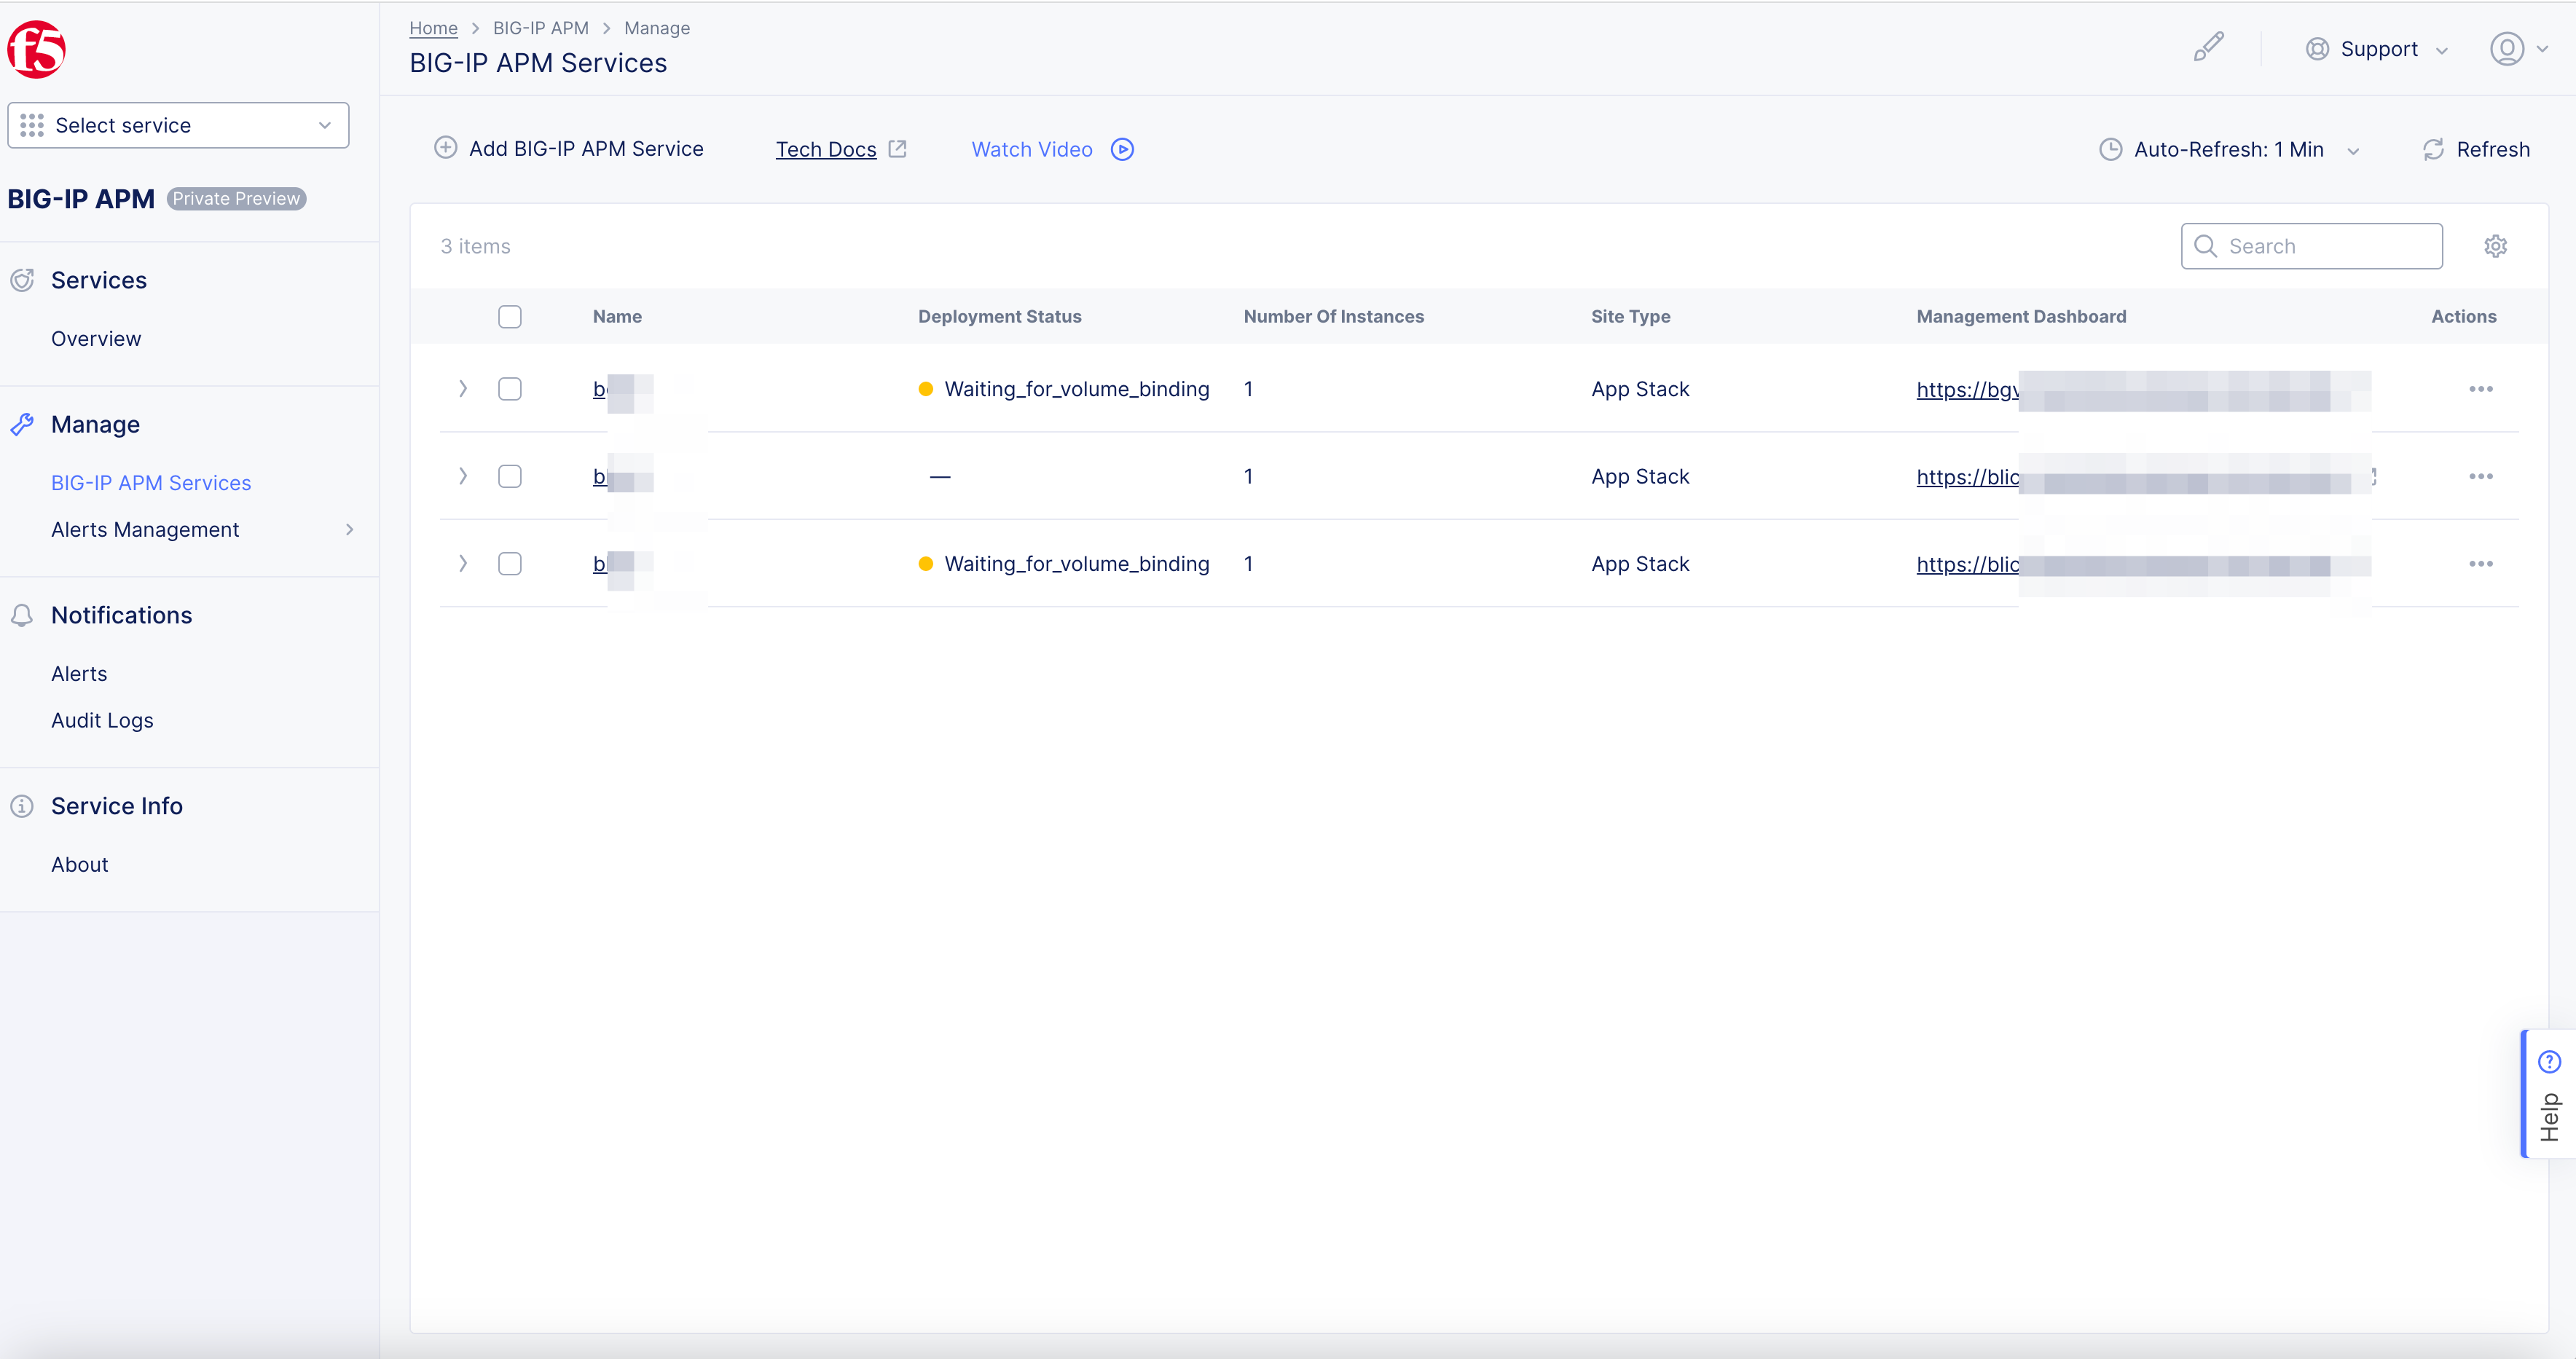Image resolution: width=2576 pixels, height=1359 pixels.
Task: Open the About sidebar item
Action: tap(79, 865)
